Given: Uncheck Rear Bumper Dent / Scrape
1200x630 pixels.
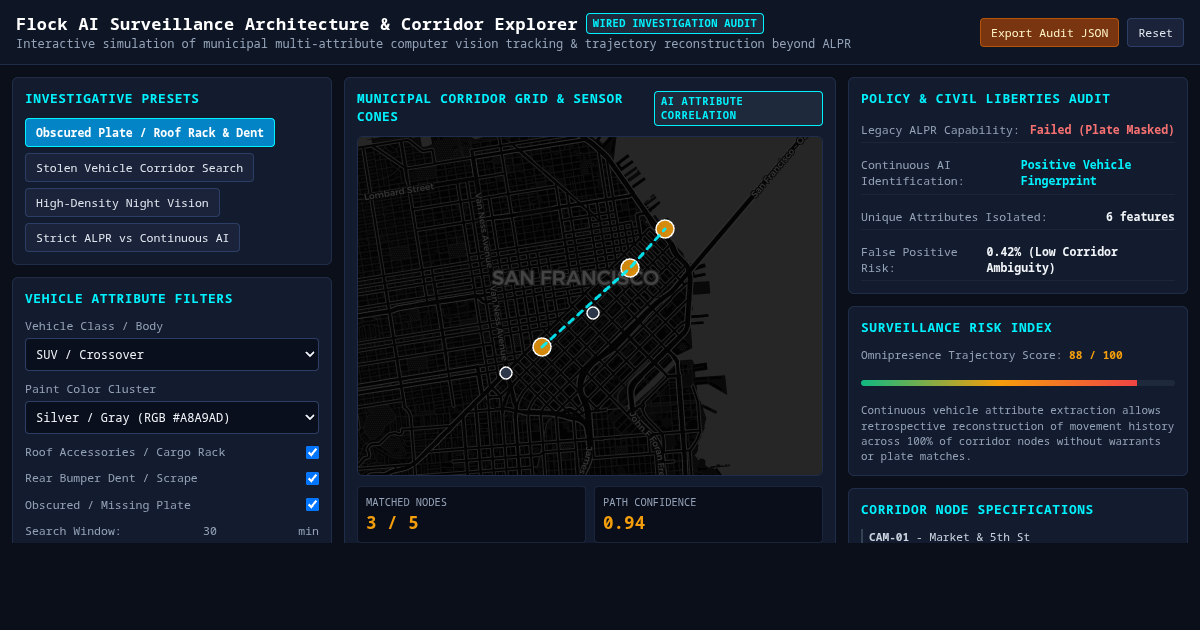Looking at the screenshot, I should coord(312,479).
